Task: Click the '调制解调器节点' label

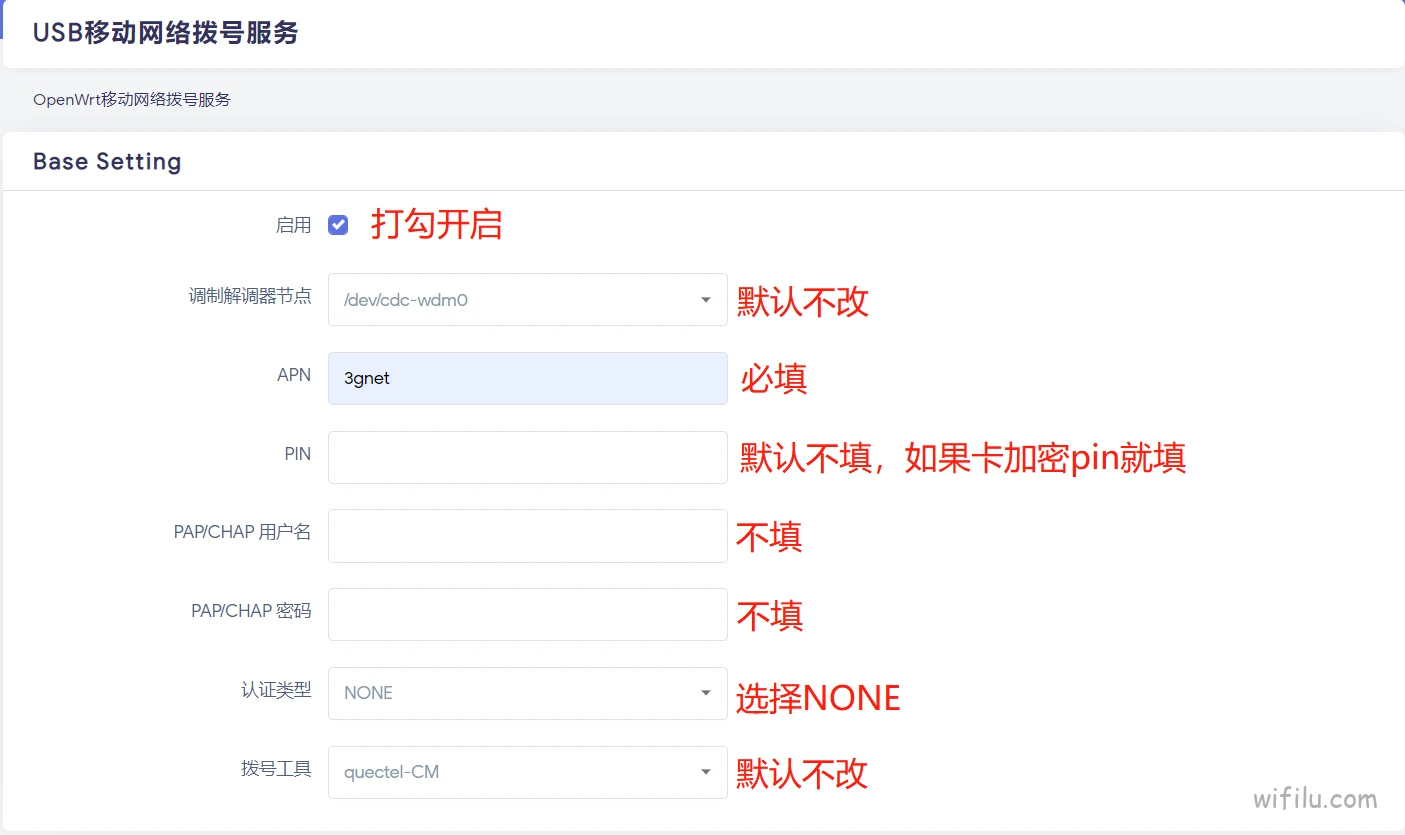Action: [x=250, y=296]
